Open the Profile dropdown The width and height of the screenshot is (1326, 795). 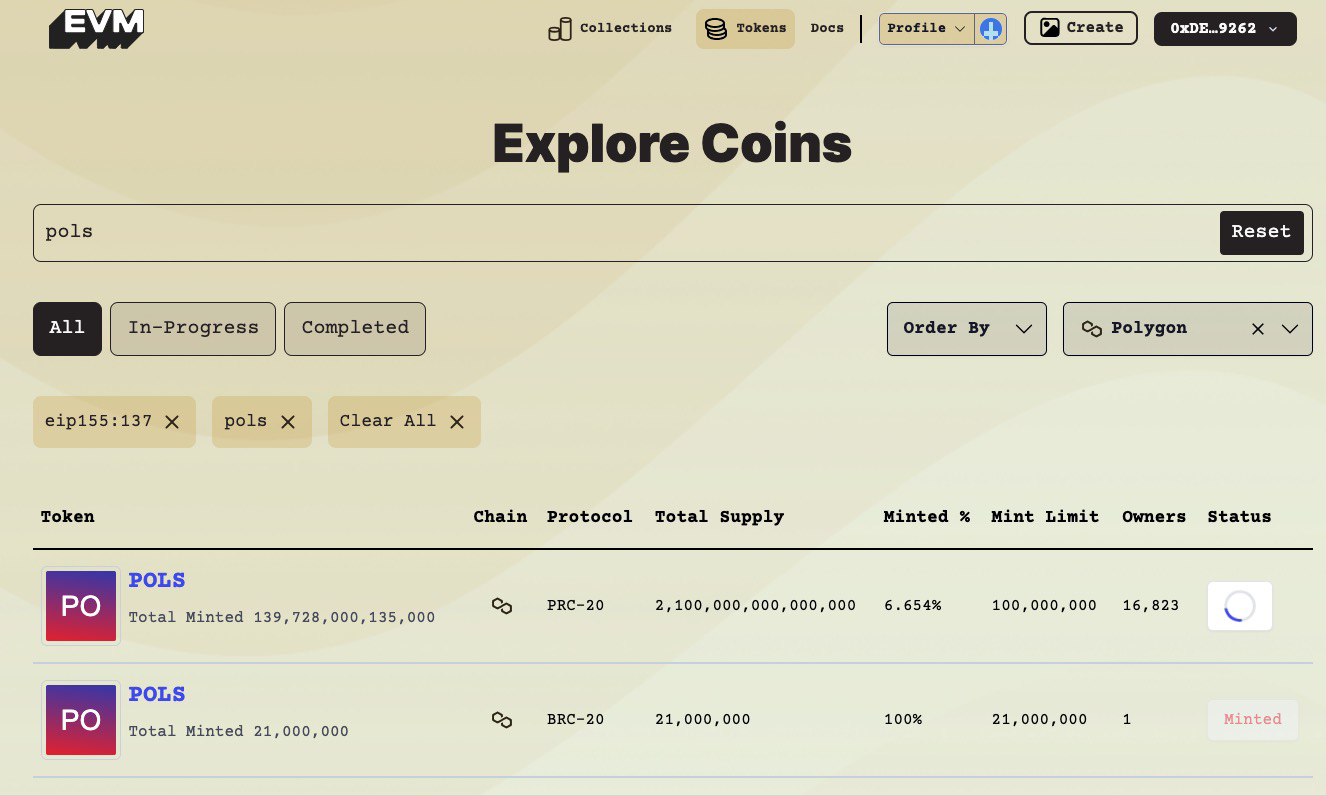pos(926,29)
